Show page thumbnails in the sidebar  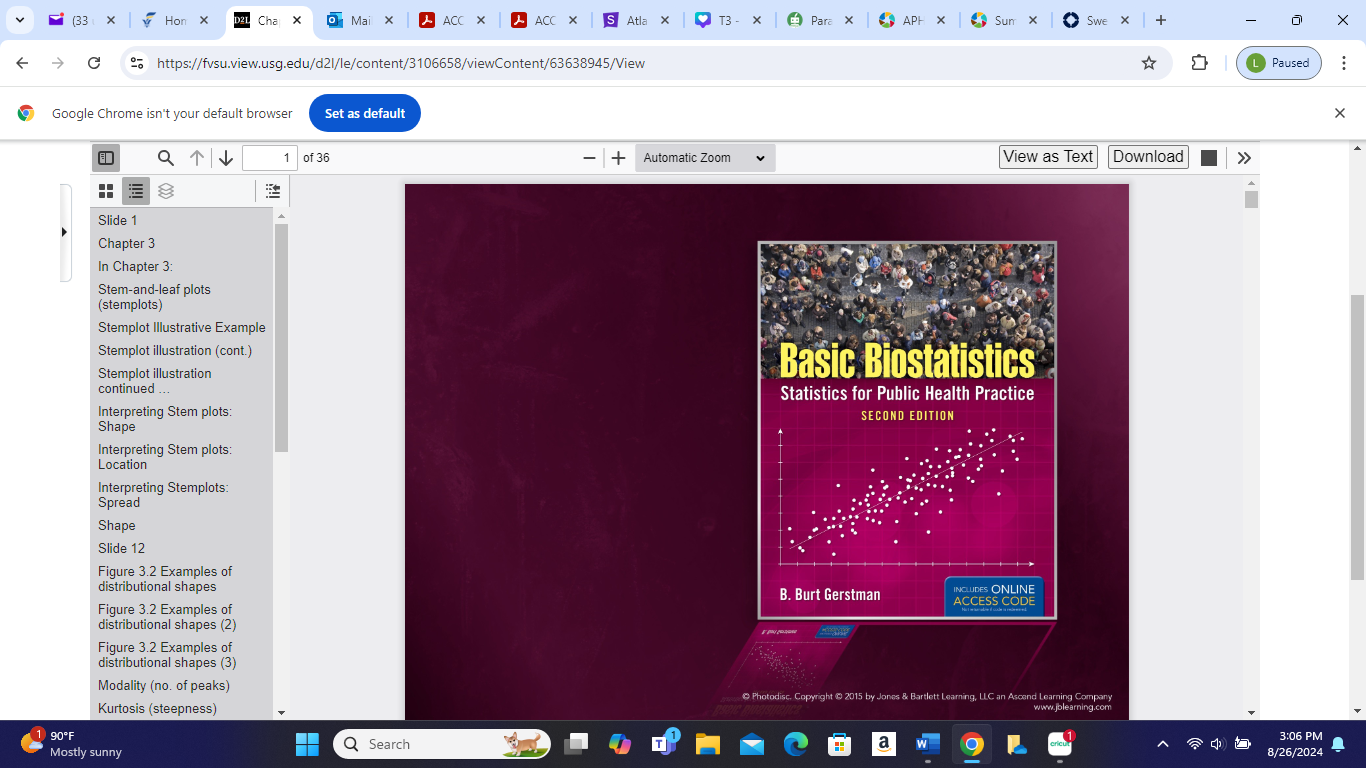[x=106, y=191]
